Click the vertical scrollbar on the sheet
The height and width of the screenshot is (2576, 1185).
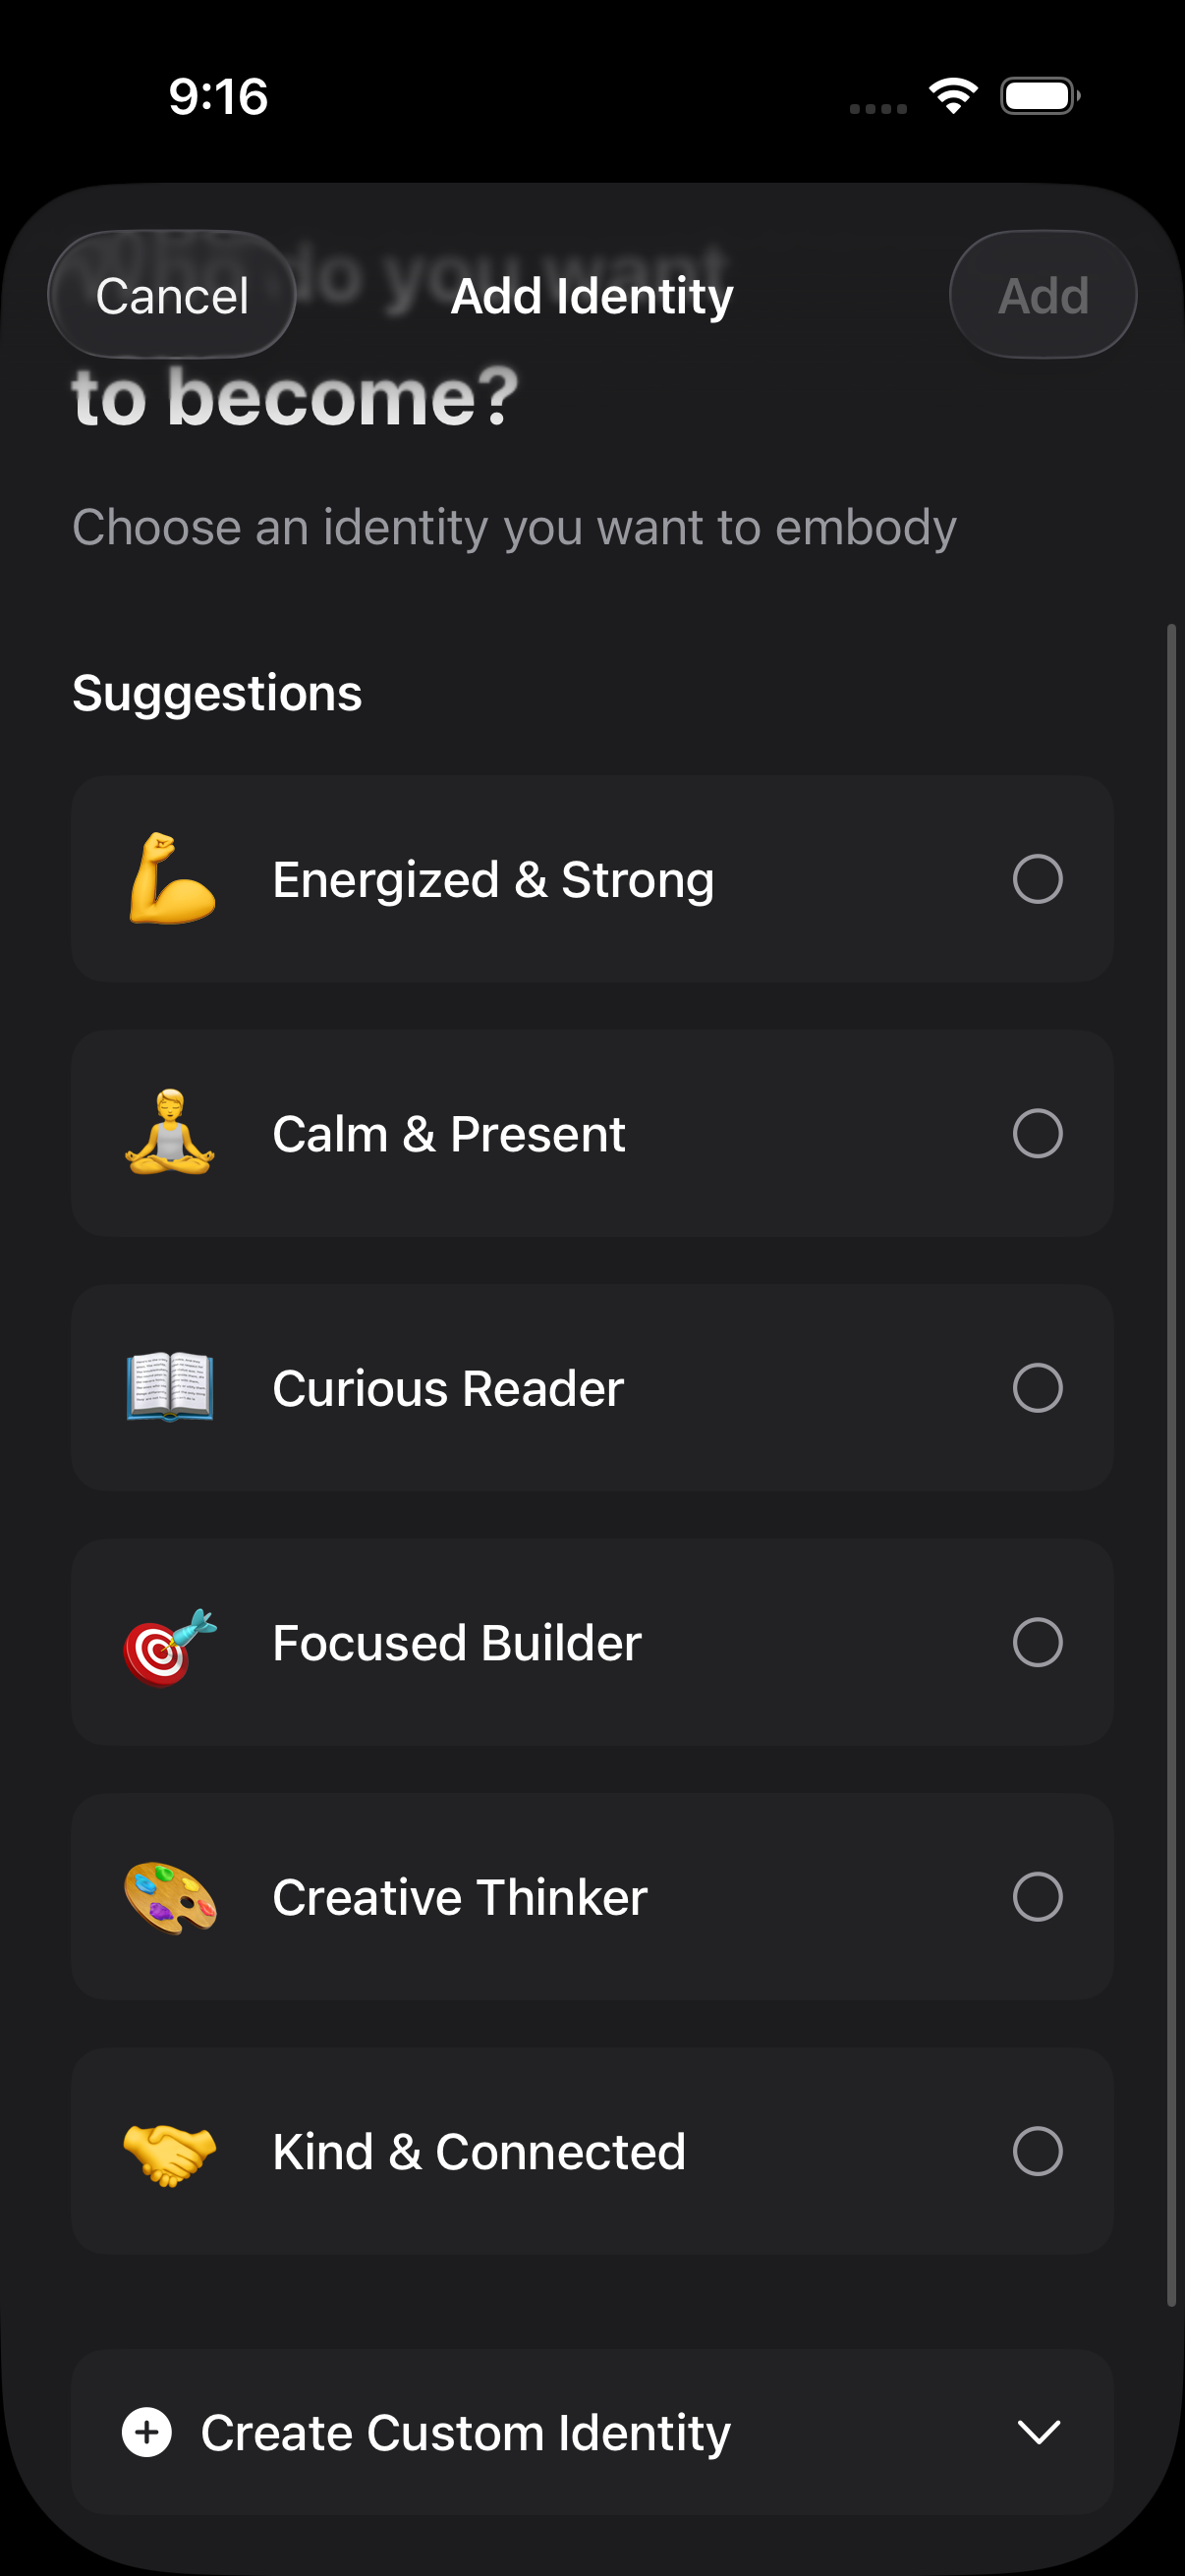click(x=1171, y=1460)
